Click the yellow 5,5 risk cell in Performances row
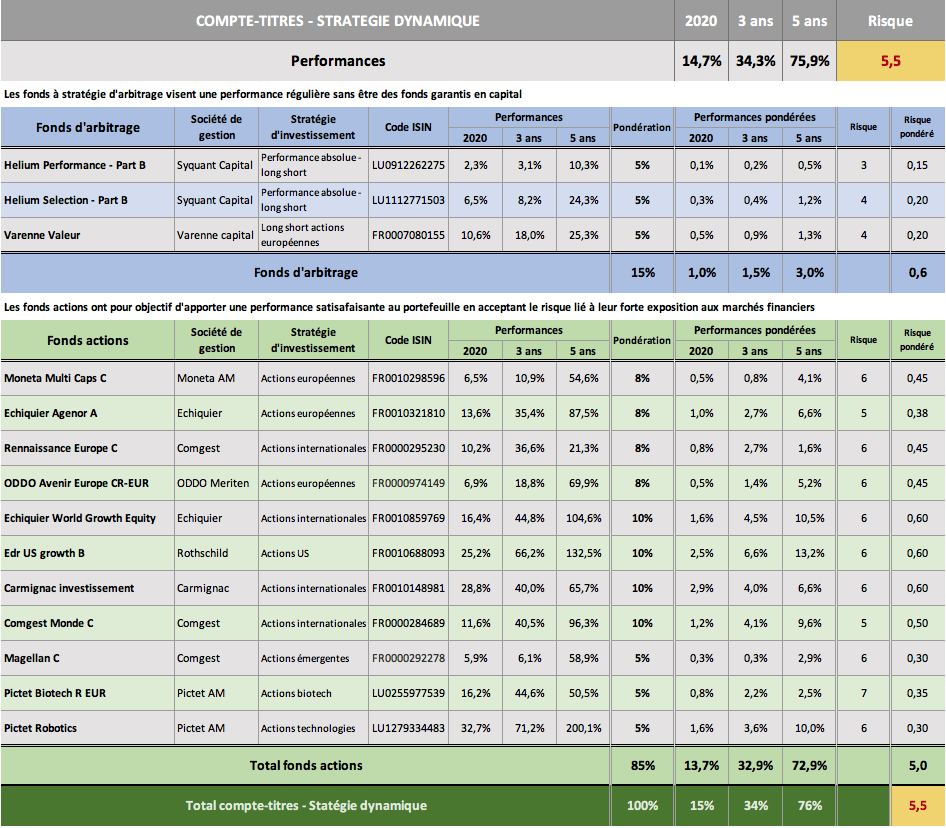Viewport: 946px width, 828px height. (890, 61)
